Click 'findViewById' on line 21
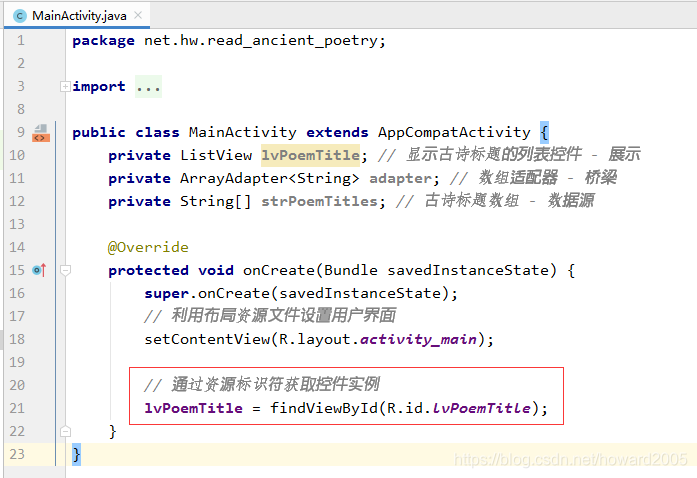The height and width of the screenshot is (478, 697). tap(324, 408)
